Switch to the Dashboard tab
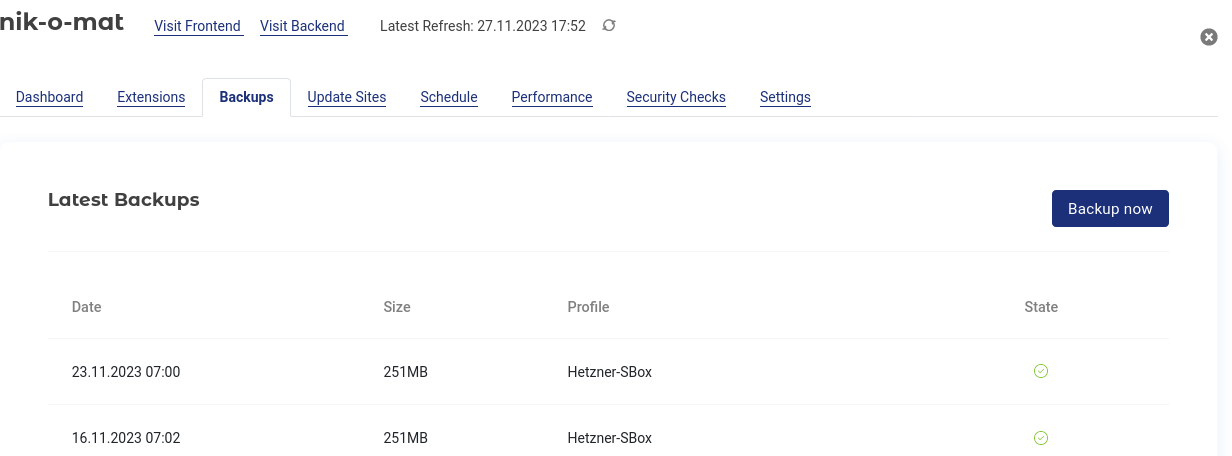Screen dimensions: 1232x456 click(50, 97)
